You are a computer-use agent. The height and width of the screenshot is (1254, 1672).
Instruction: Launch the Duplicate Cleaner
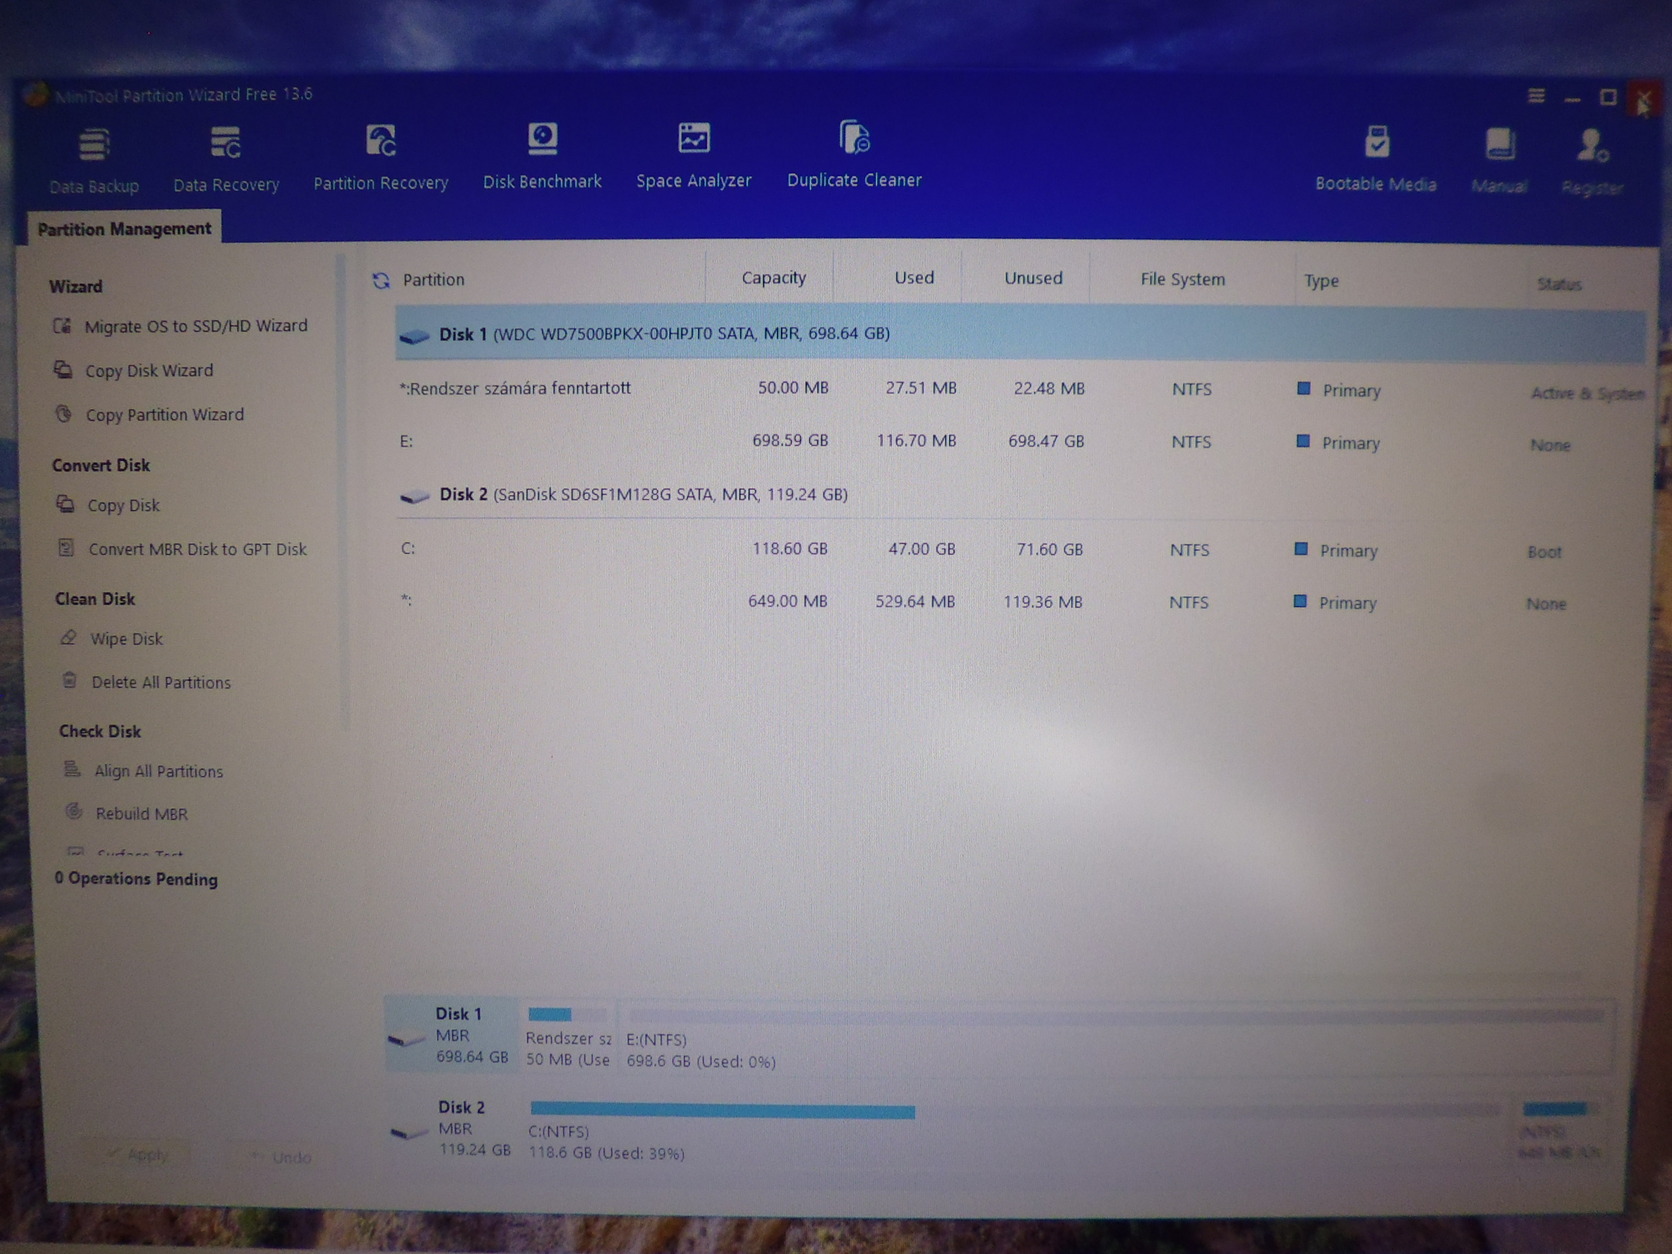point(854,154)
